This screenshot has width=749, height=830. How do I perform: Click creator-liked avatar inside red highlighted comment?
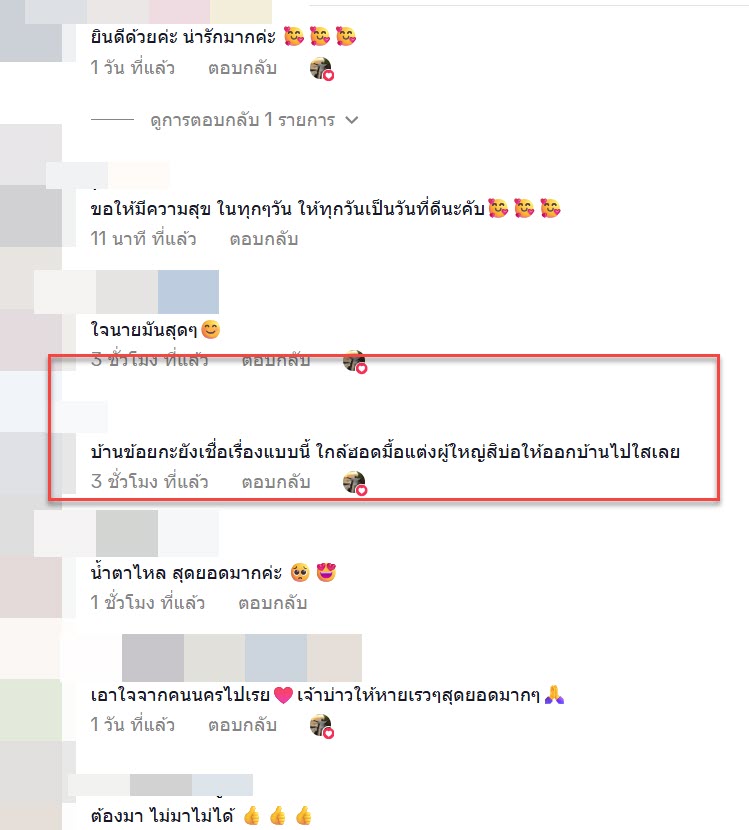point(355,483)
